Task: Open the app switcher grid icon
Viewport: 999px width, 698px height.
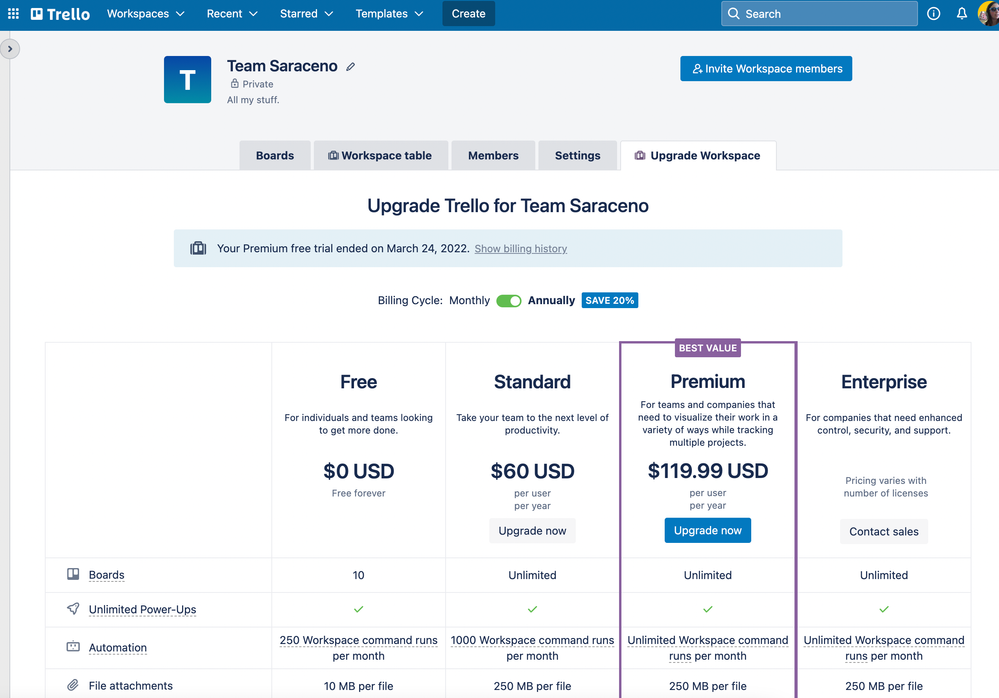Action: 13,13
